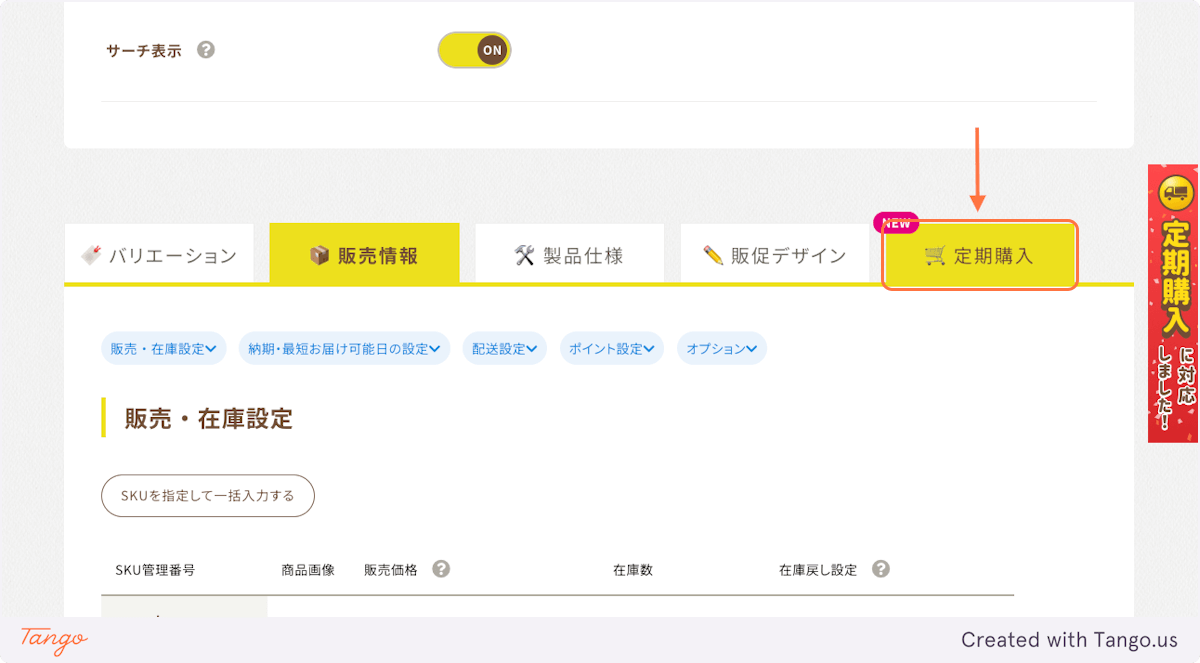Click SKUを指定して一括入力する button
1200x663 pixels.
point(208,496)
